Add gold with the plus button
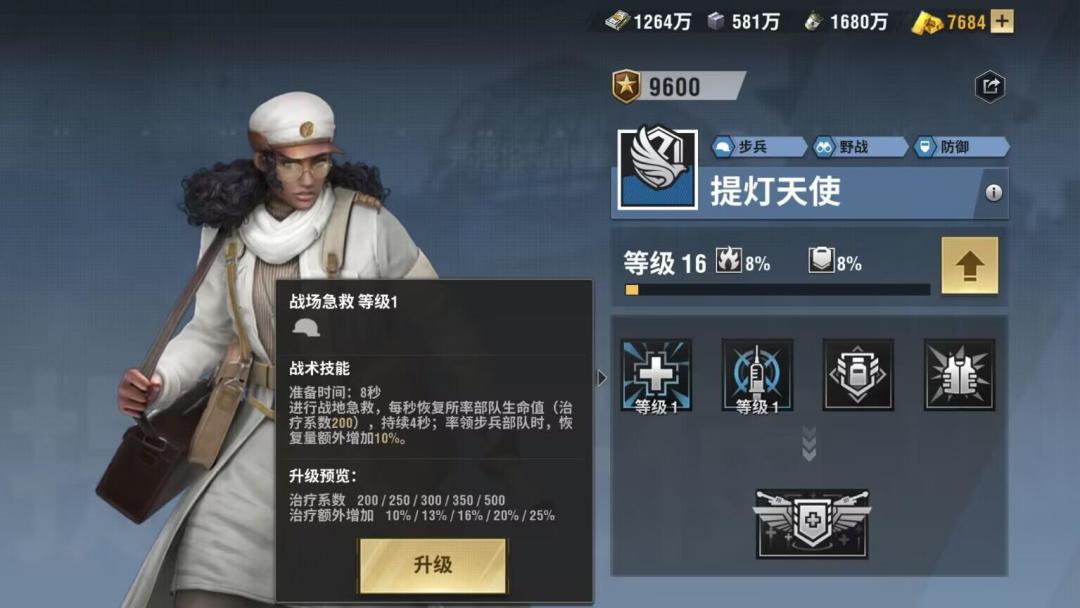 (1002, 21)
